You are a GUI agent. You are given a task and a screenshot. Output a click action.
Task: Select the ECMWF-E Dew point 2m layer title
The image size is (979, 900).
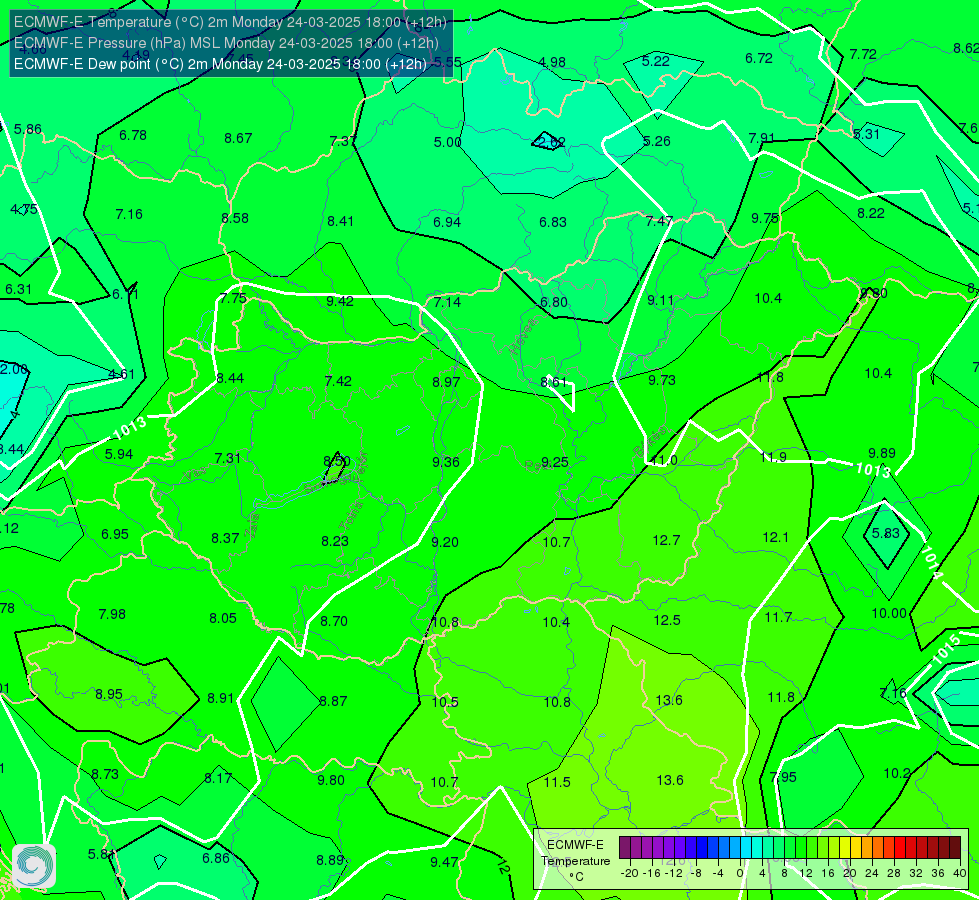click(x=220, y=64)
